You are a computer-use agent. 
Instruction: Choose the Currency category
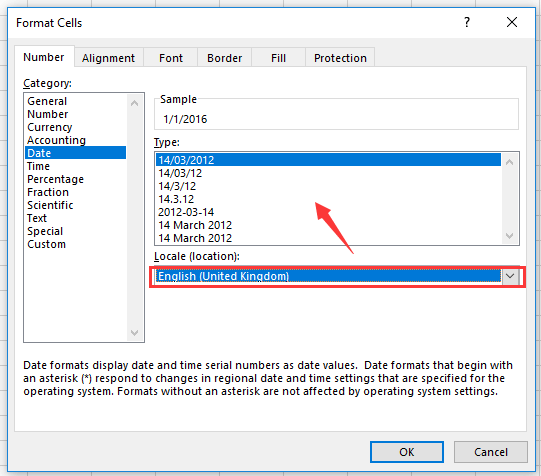(50, 127)
